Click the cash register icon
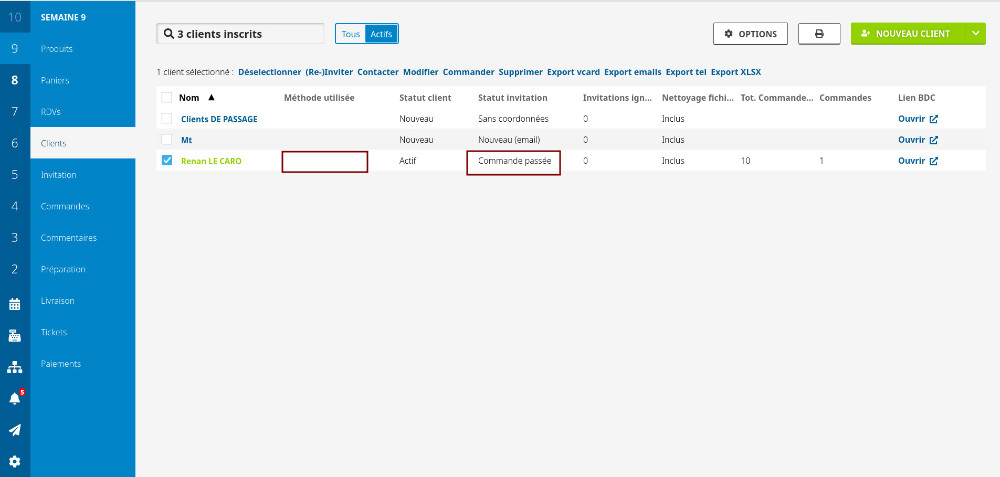 tap(14, 335)
